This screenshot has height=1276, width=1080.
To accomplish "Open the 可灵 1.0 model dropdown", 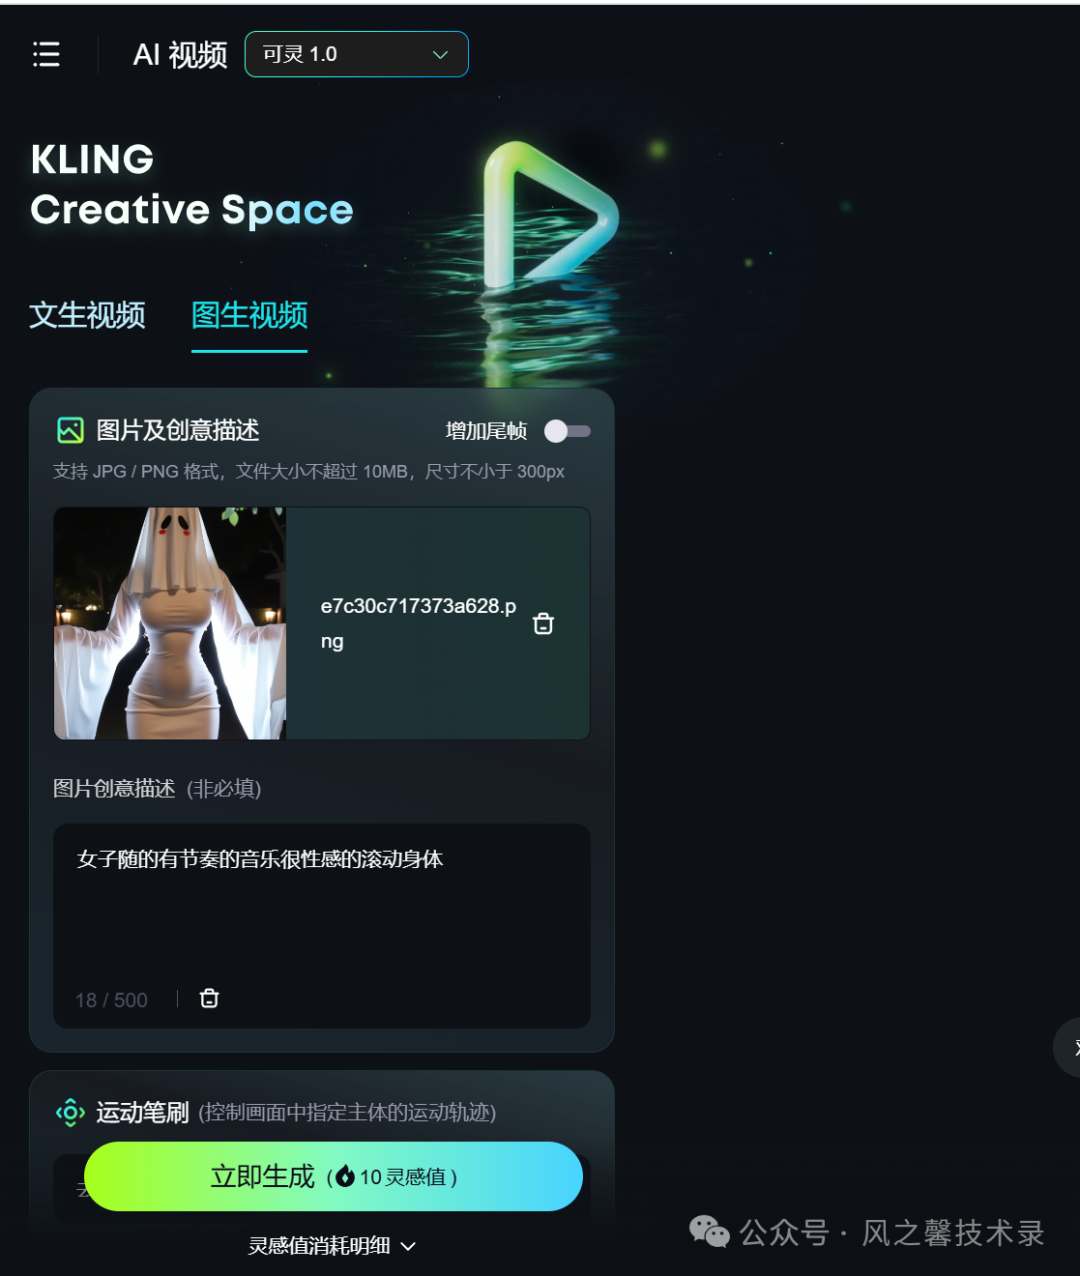I will point(356,54).
